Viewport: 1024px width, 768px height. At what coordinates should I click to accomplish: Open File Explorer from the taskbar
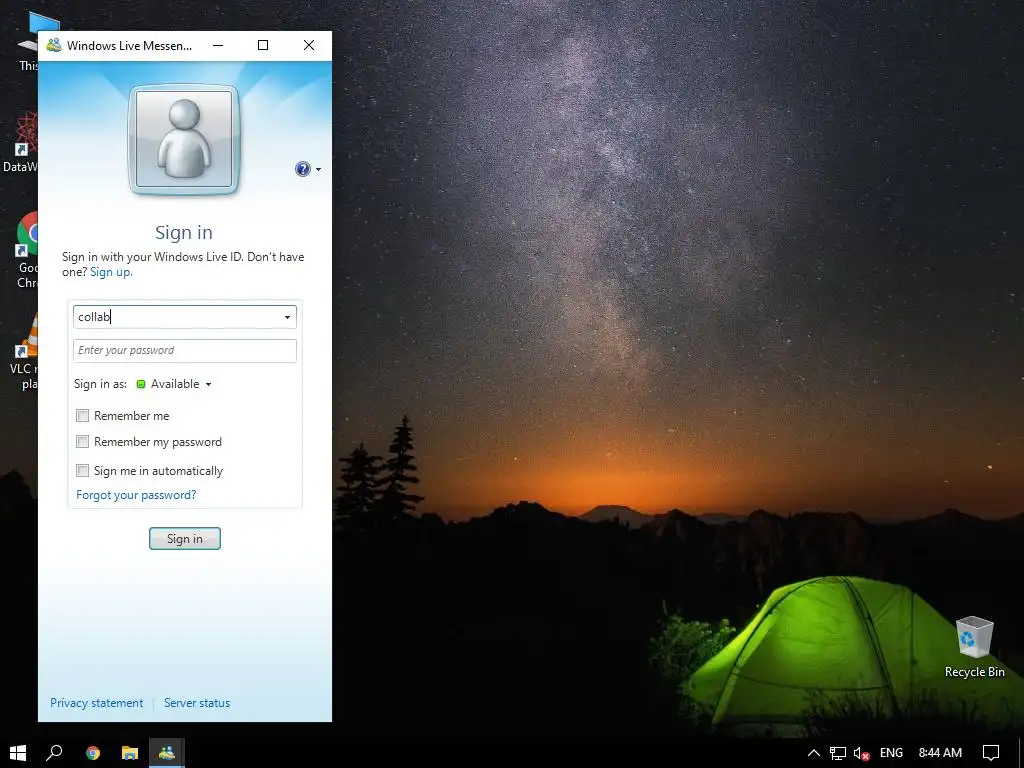pyautogui.click(x=130, y=753)
